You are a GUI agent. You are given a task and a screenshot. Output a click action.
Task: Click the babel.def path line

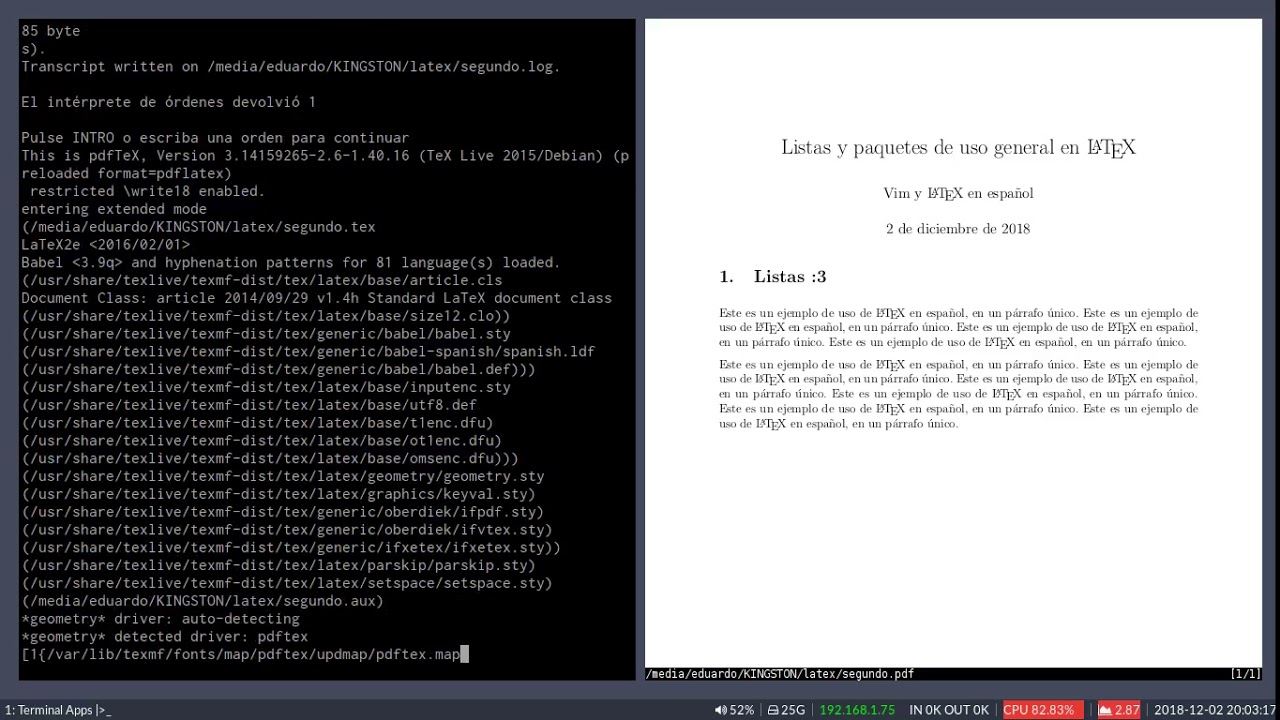pos(278,370)
